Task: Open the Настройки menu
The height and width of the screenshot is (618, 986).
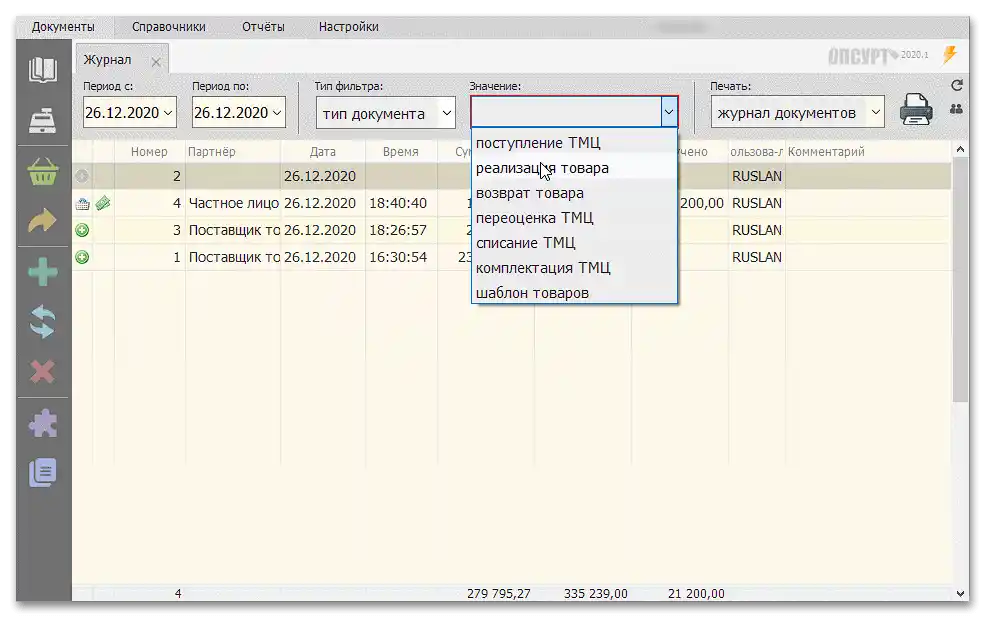Action: coord(348,27)
